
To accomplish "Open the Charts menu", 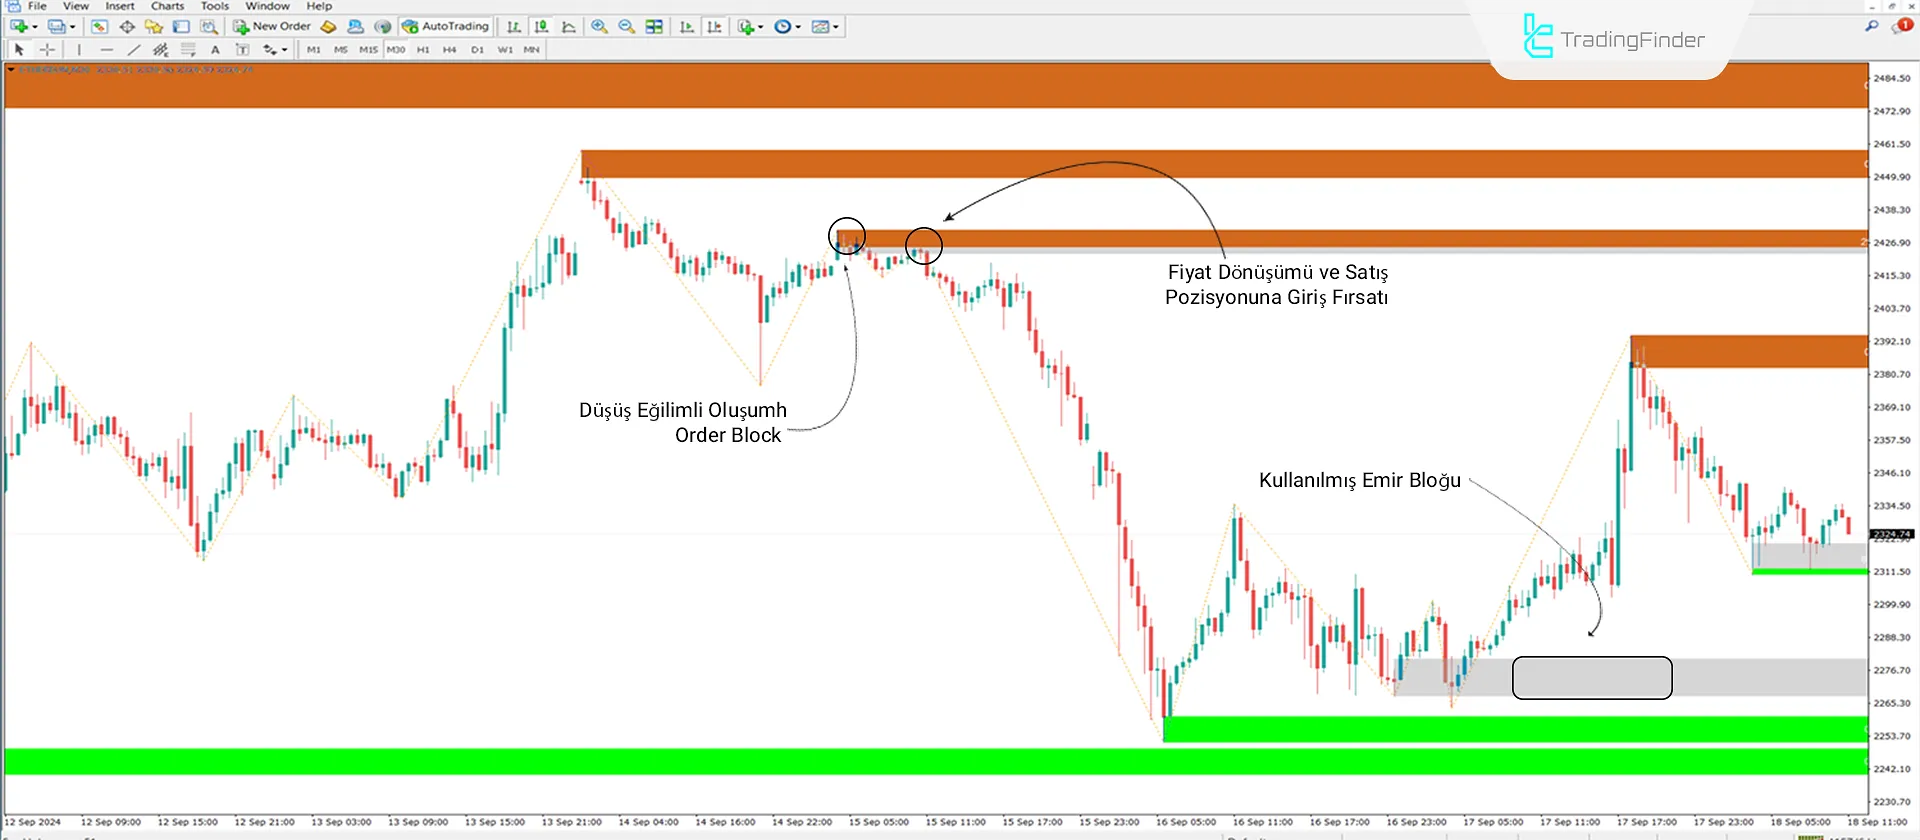I will pyautogui.click(x=167, y=6).
